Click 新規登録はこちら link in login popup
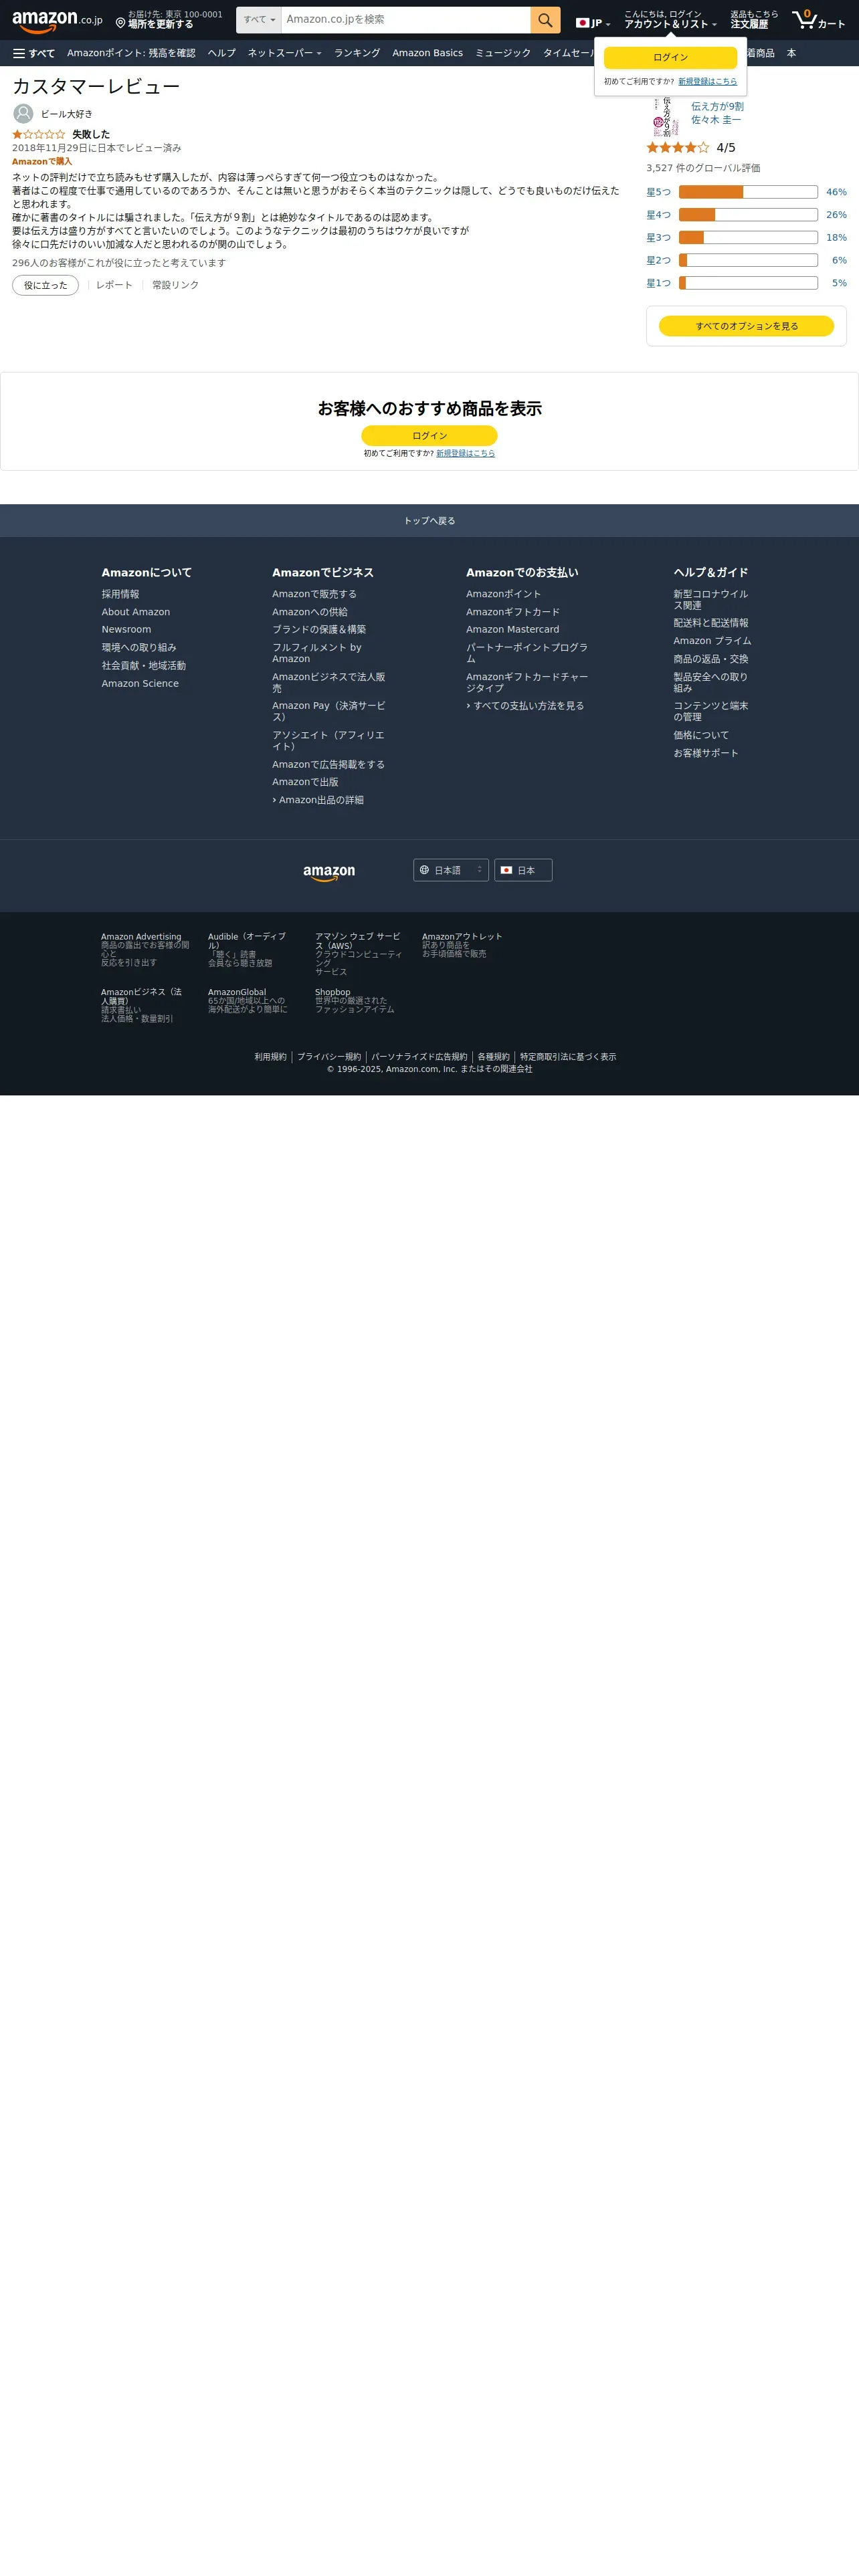The width and height of the screenshot is (859, 2576). pos(707,82)
